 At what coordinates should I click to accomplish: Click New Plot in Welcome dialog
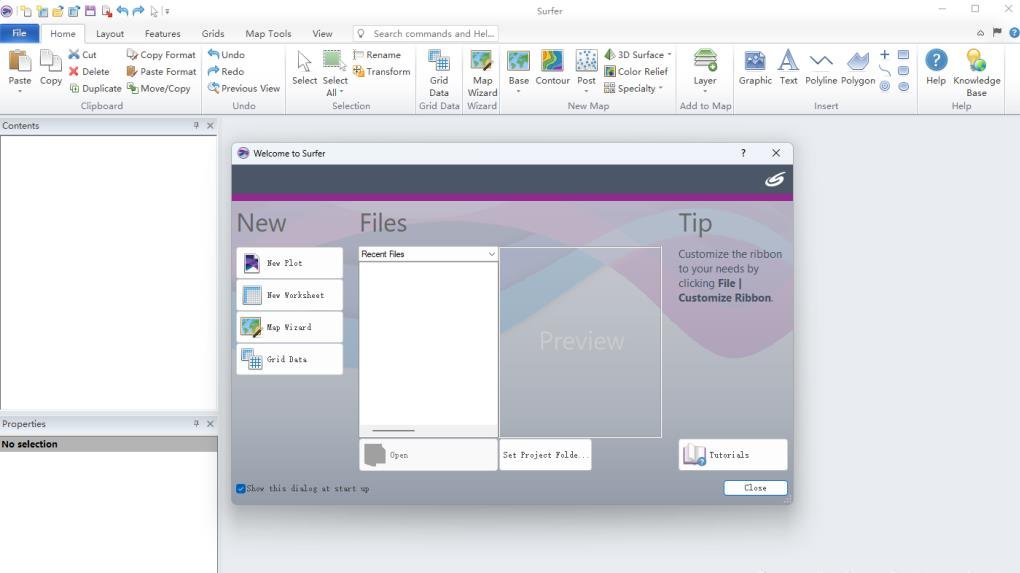tap(289, 263)
